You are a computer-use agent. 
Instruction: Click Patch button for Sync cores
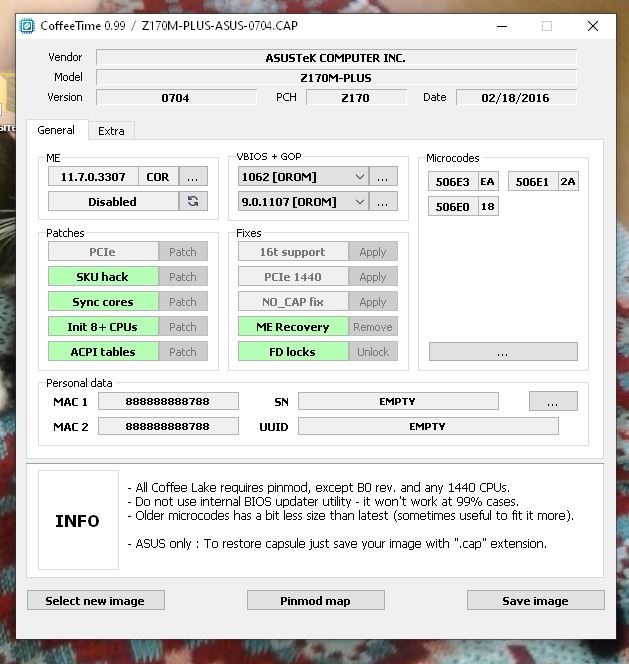[183, 302]
